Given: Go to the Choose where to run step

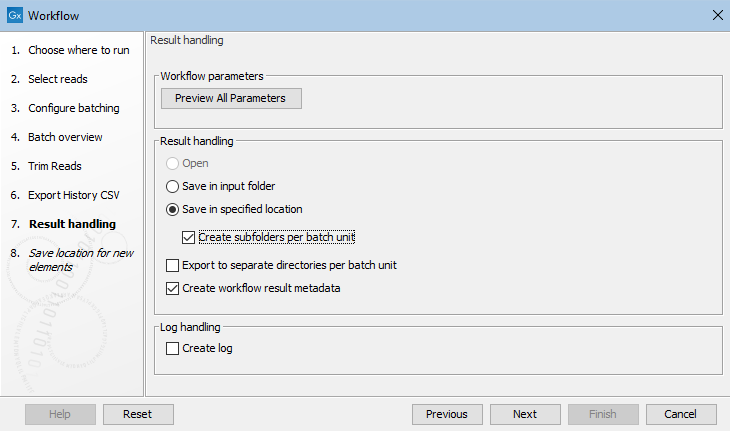Looking at the screenshot, I should click(78, 50).
